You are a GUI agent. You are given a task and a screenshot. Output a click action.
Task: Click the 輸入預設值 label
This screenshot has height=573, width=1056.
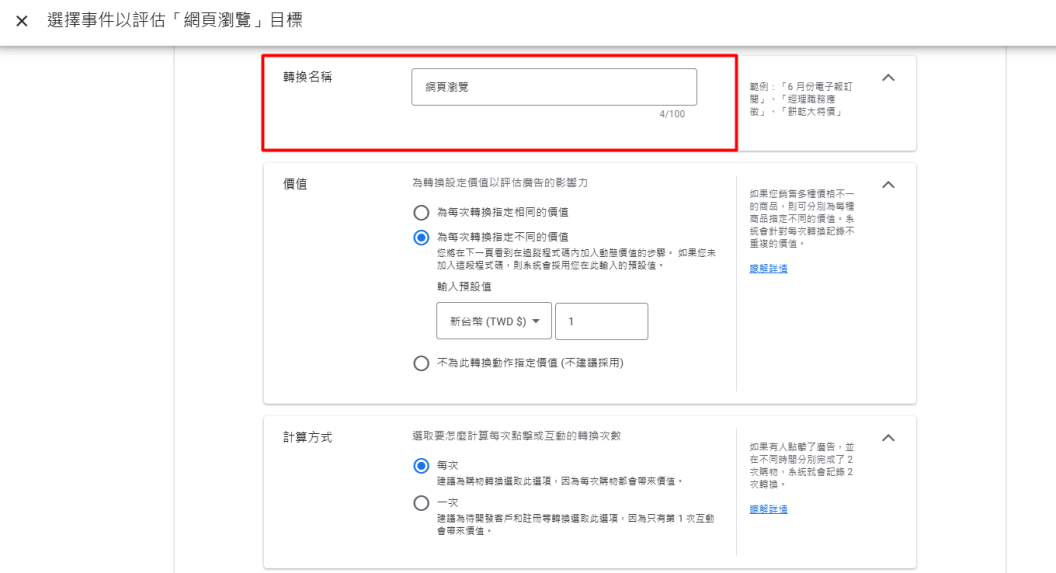[x=464, y=286]
